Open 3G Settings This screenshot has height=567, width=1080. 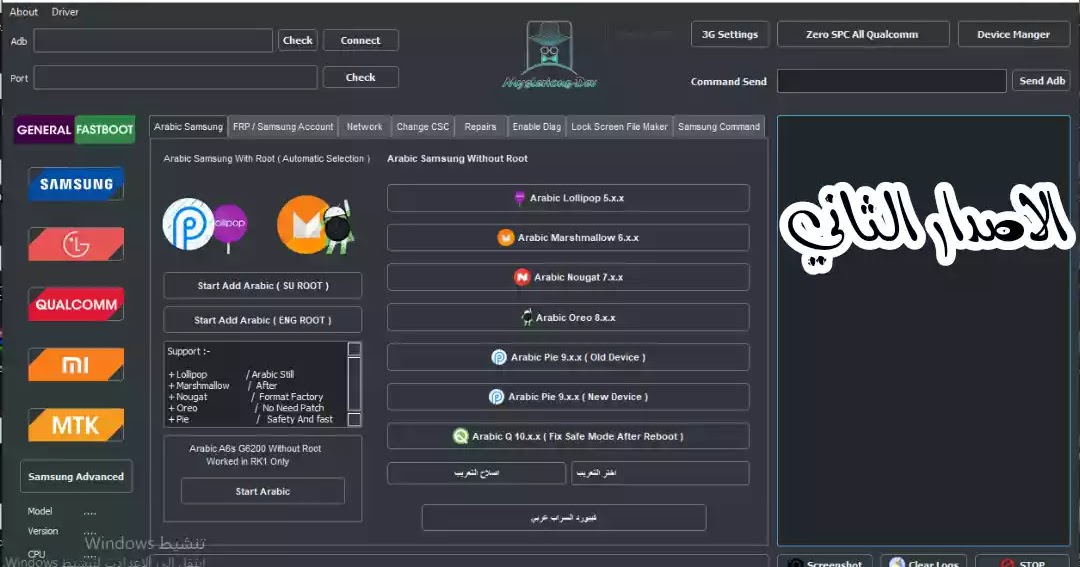[729, 34]
